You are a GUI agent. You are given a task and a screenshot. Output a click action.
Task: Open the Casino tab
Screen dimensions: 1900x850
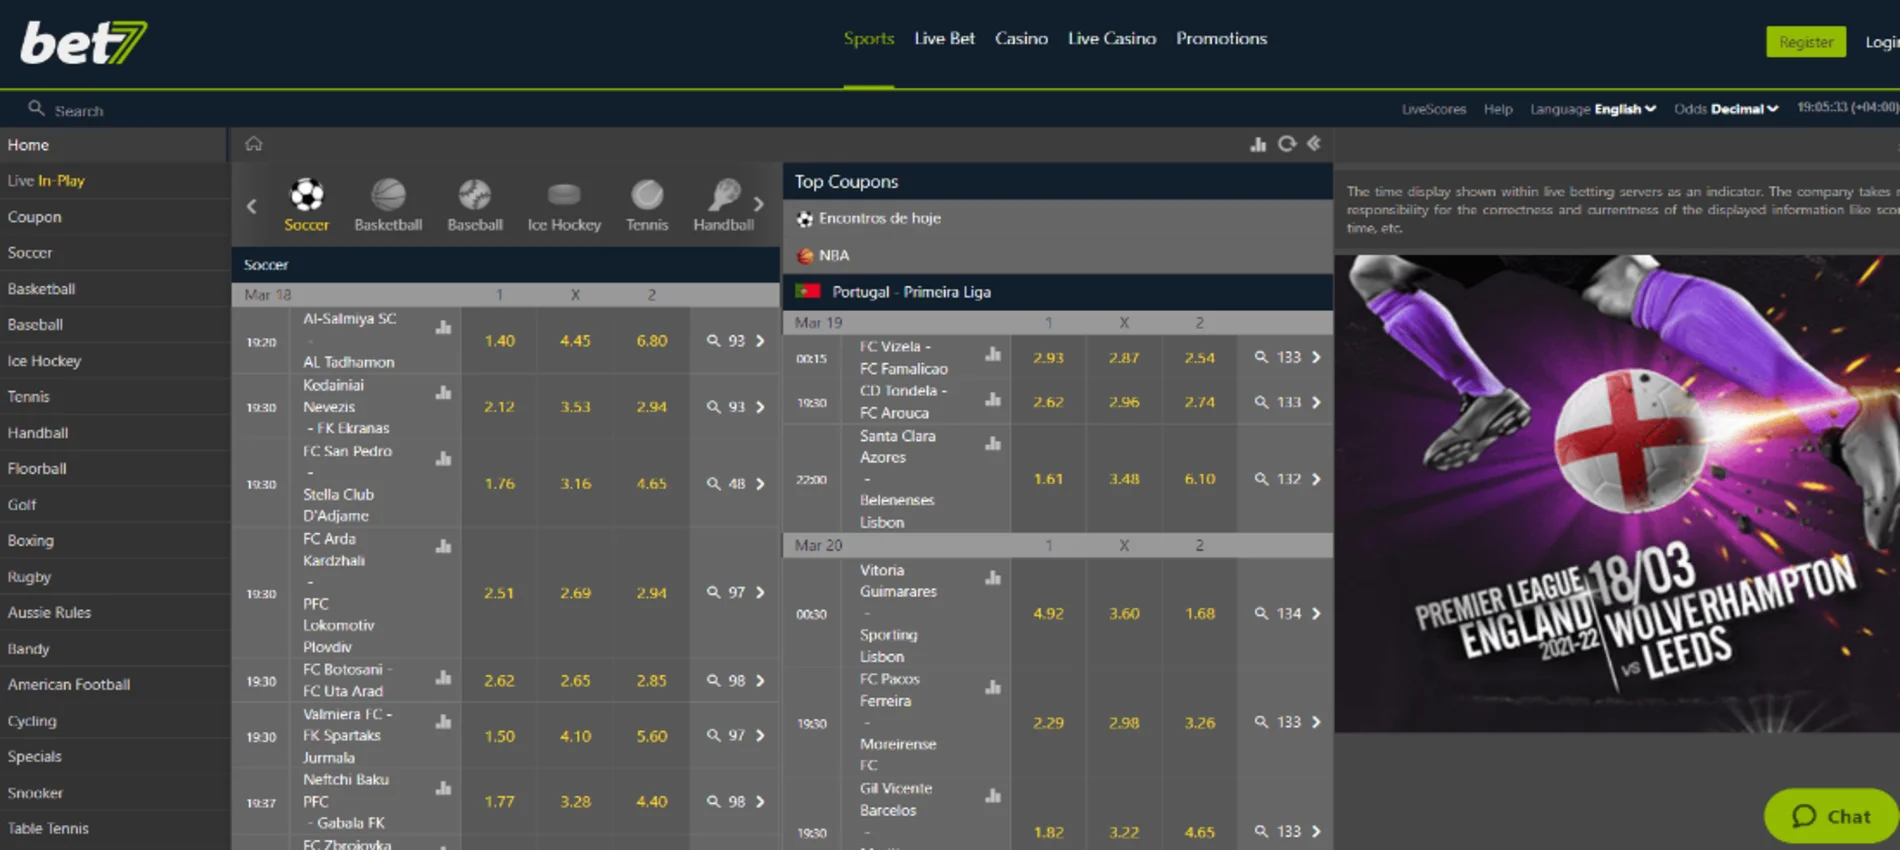pyautogui.click(x=1021, y=39)
